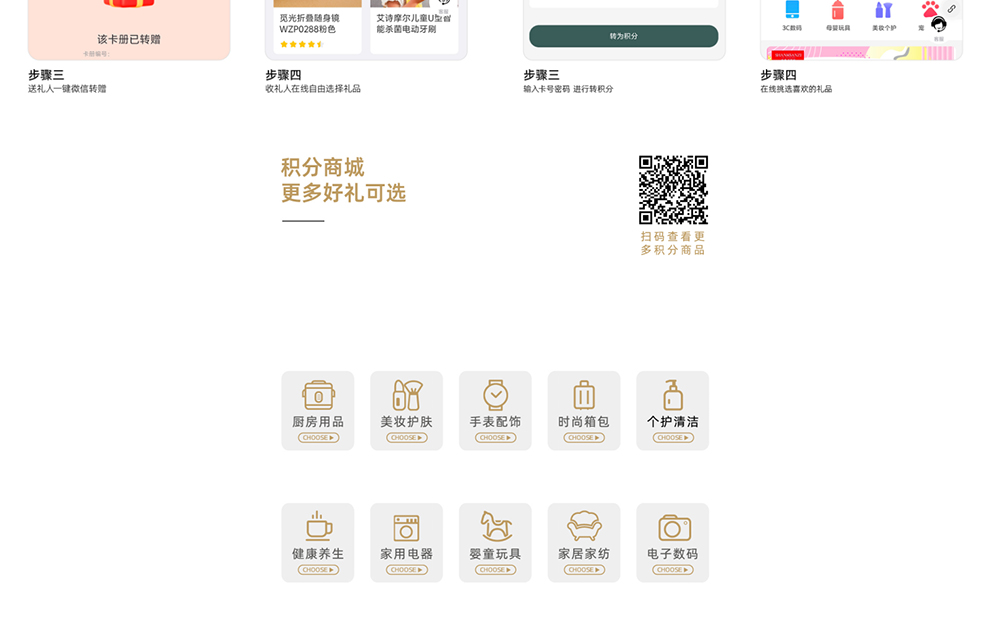Click the wristwatch icon for 手表配饰
Screen dimensions: 990x618
495,395
